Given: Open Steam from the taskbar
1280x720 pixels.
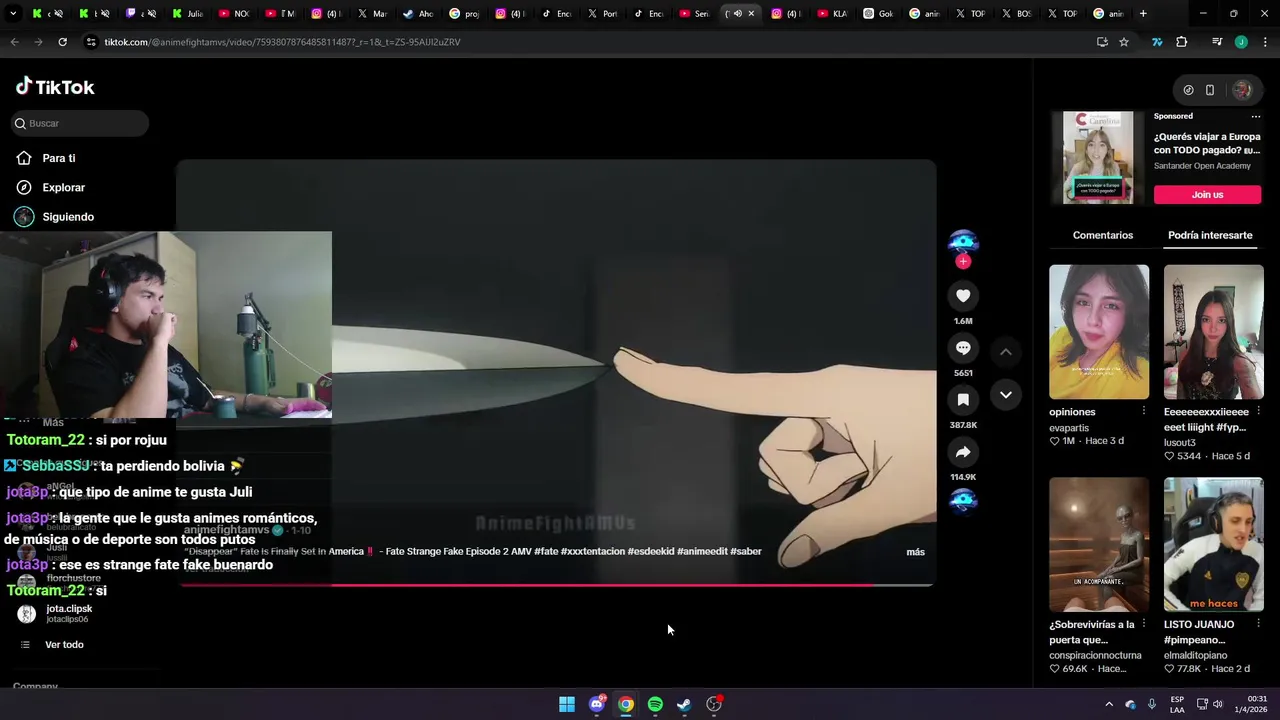Looking at the screenshot, I should pyautogui.click(x=684, y=704).
